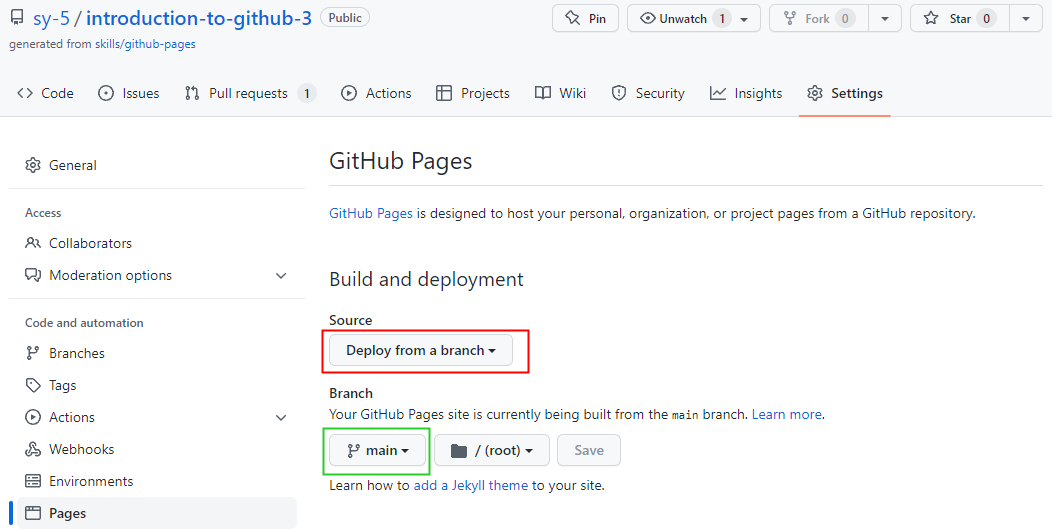This screenshot has height=529, width=1052.
Task: Open the Unwatch notifications dropdown
Action: click(693, 18)
